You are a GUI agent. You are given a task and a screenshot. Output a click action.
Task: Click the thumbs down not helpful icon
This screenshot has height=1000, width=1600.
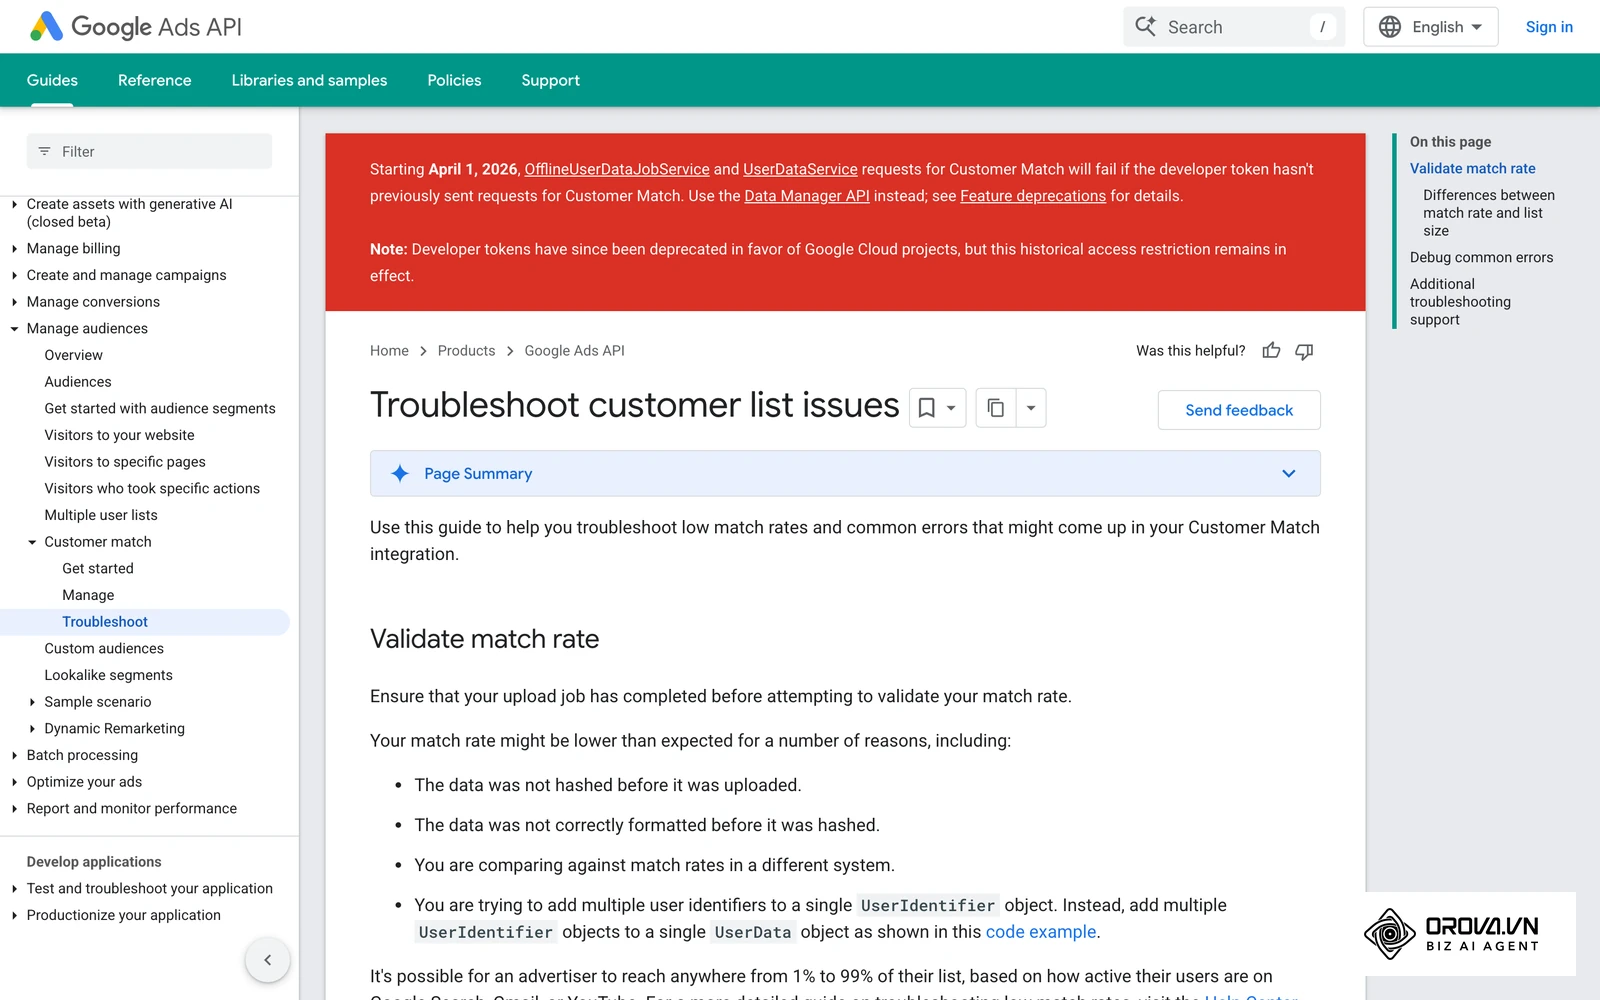pyautogui.click(x=1304, y=351)
